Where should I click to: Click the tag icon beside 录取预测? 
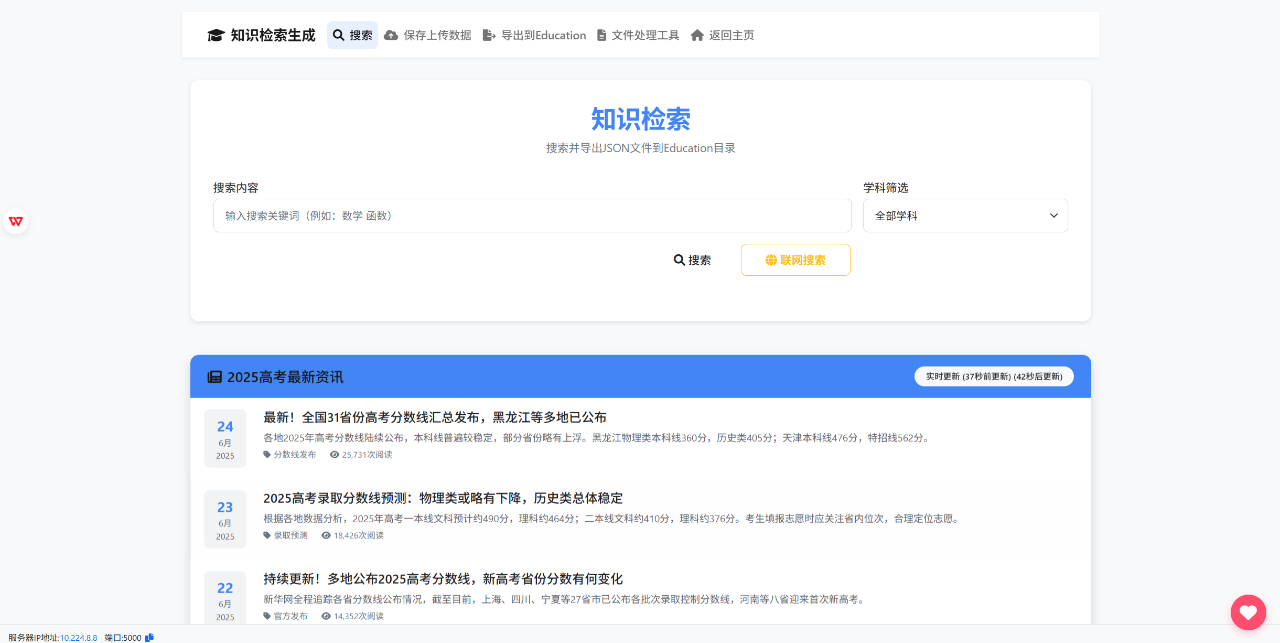tap(267, 535)
